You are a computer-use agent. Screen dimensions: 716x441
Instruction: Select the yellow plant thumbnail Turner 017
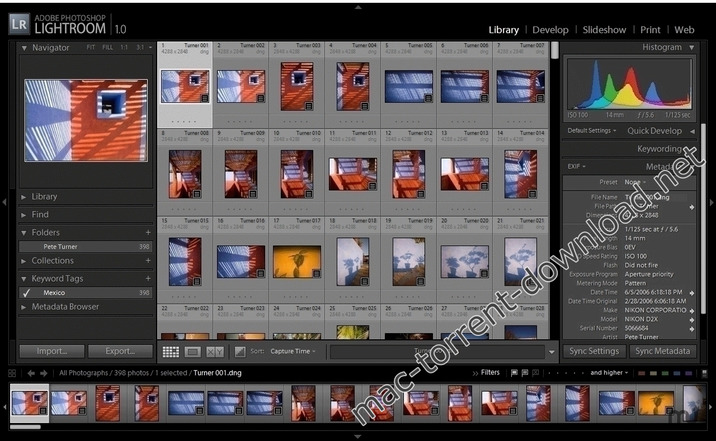pos(297,262)
